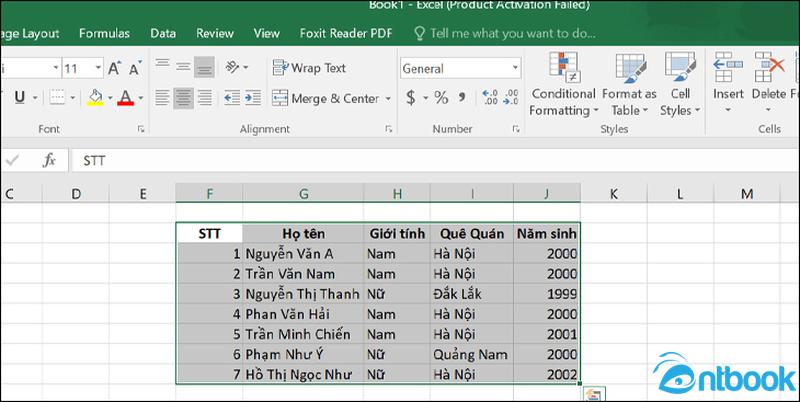Open the Foxit Reader PDF tab
The width and height of the screenshot is (800, 402).
(346, 34)
